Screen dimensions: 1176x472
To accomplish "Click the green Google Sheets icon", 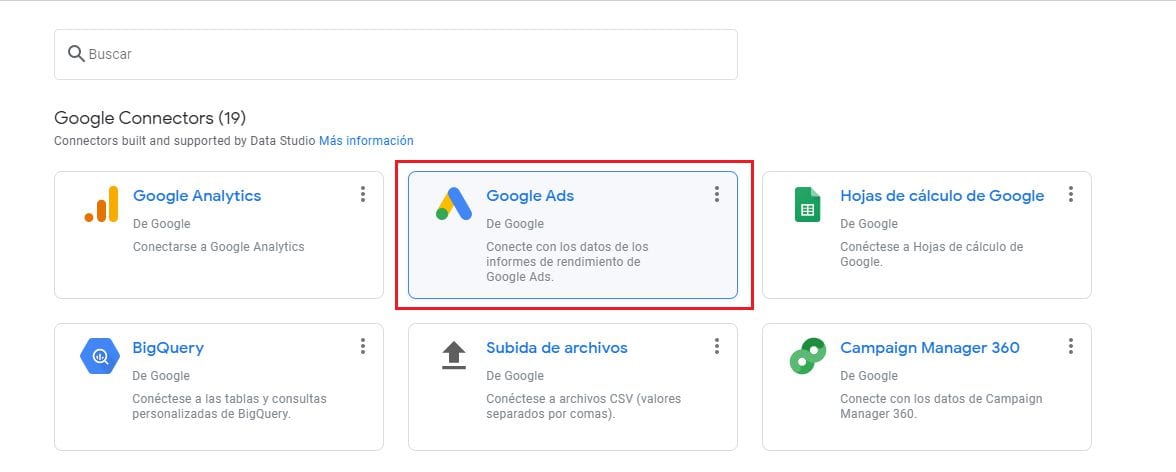I will pos(807,204).
